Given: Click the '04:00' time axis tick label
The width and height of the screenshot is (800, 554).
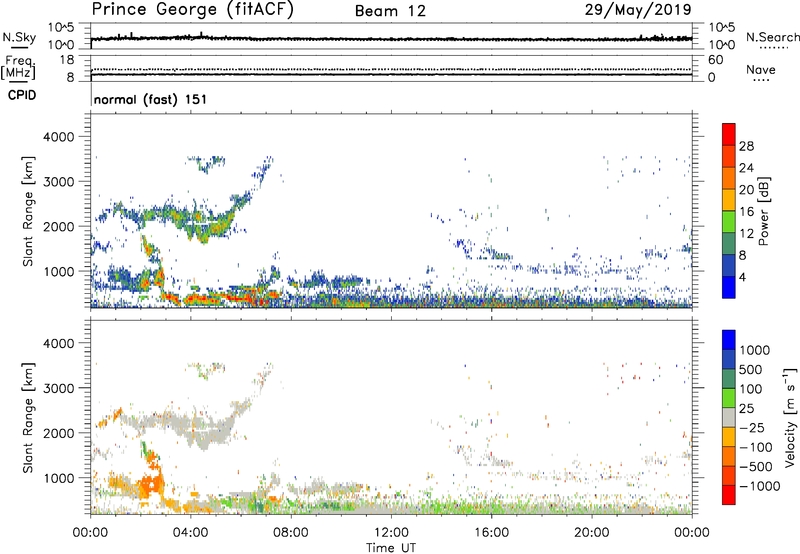Looking at the screenshot, I should 190,533.
